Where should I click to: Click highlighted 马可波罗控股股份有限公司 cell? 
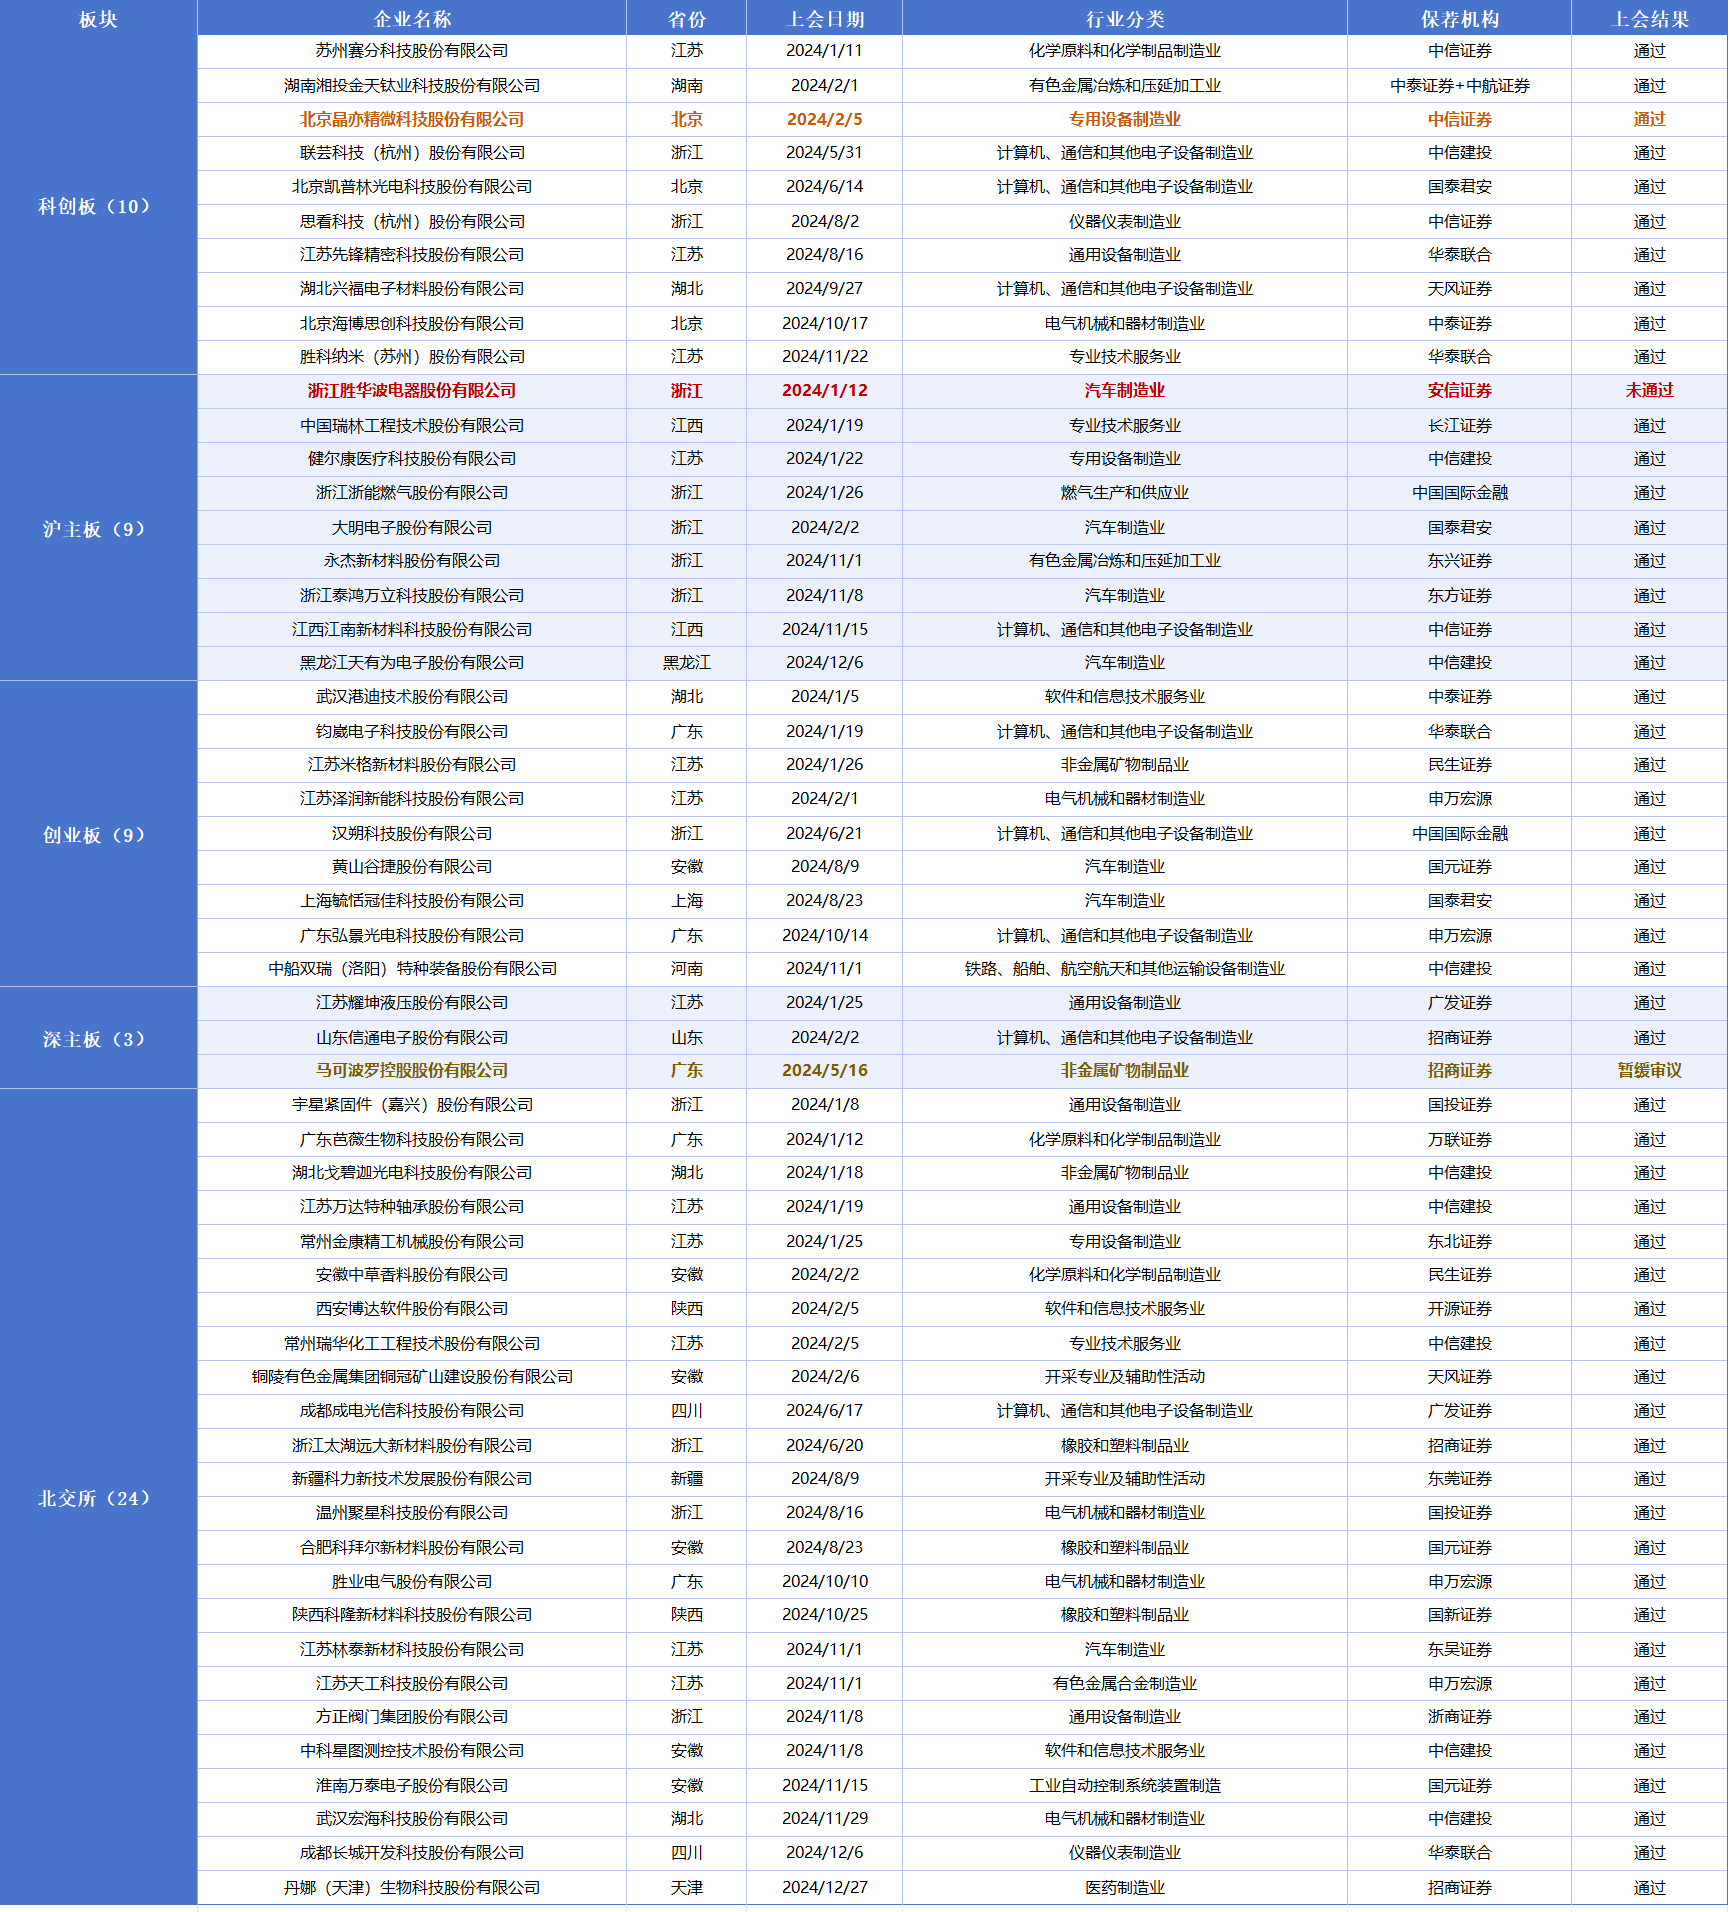412,1071
